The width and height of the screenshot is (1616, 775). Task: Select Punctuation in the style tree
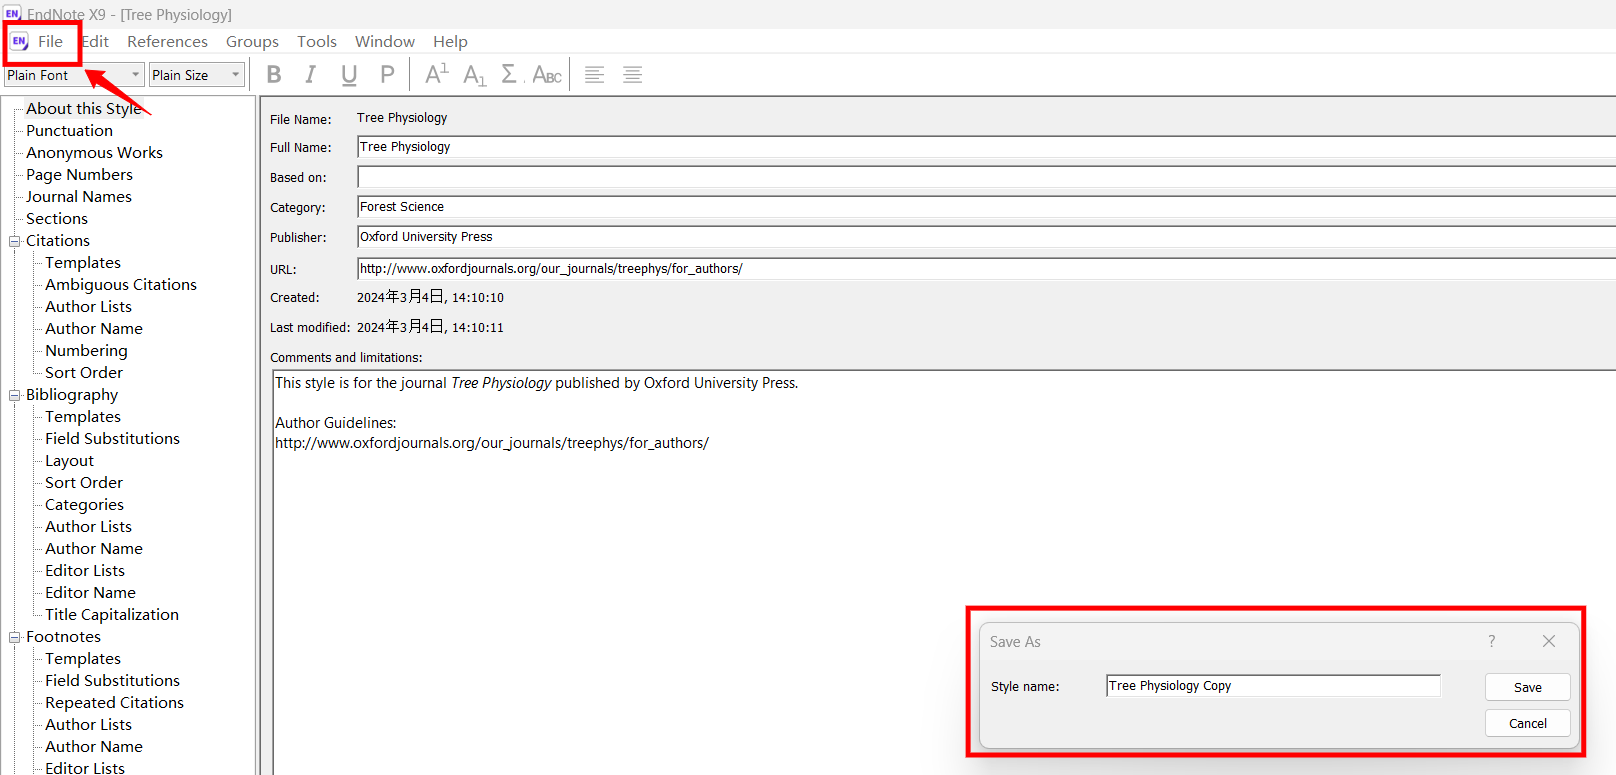point(69,131)
